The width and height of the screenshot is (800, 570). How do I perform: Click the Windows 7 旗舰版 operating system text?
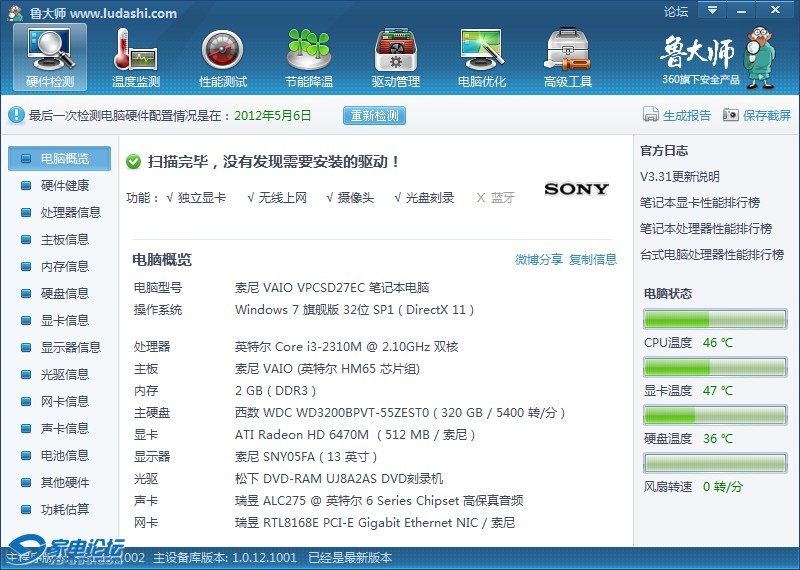pyautogui.click(x=355, y=310)
